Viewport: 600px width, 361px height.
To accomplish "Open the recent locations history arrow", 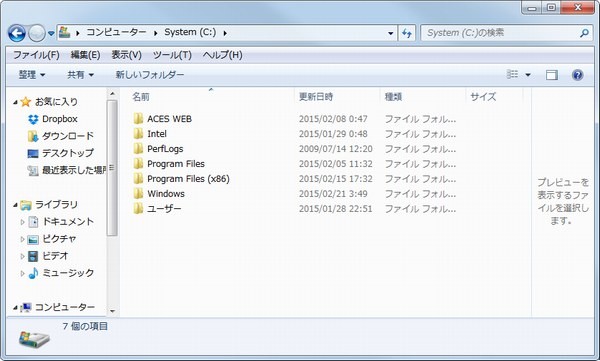I will [51, 34].
